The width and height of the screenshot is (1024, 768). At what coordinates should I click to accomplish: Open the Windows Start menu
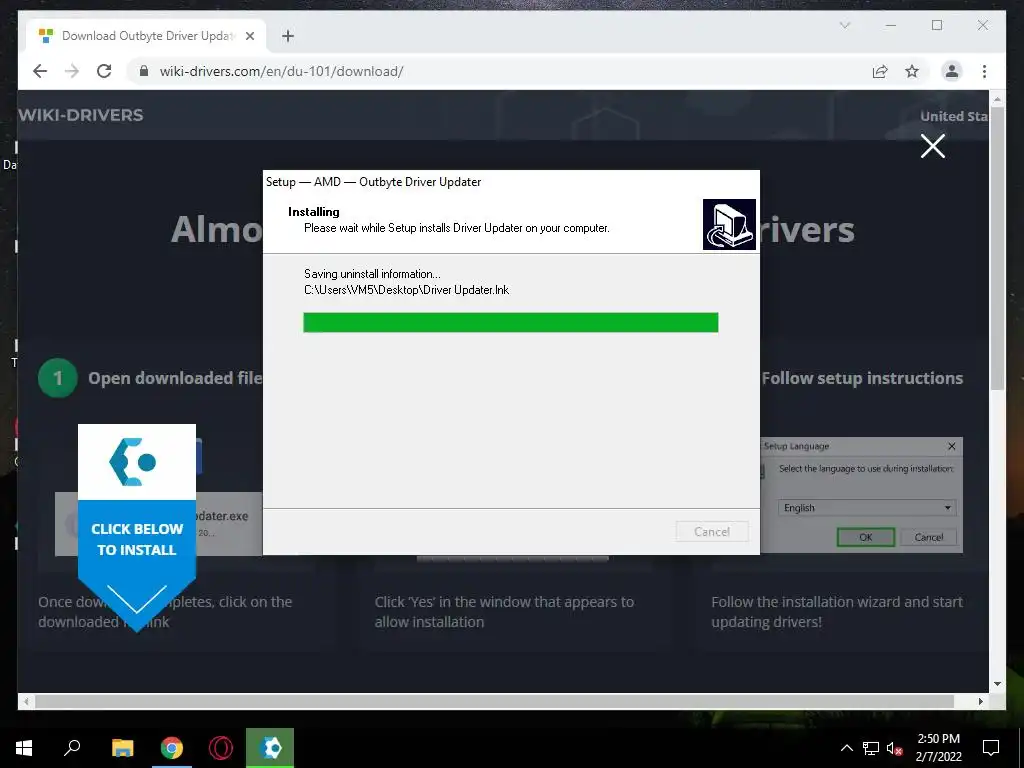(24, 748)
